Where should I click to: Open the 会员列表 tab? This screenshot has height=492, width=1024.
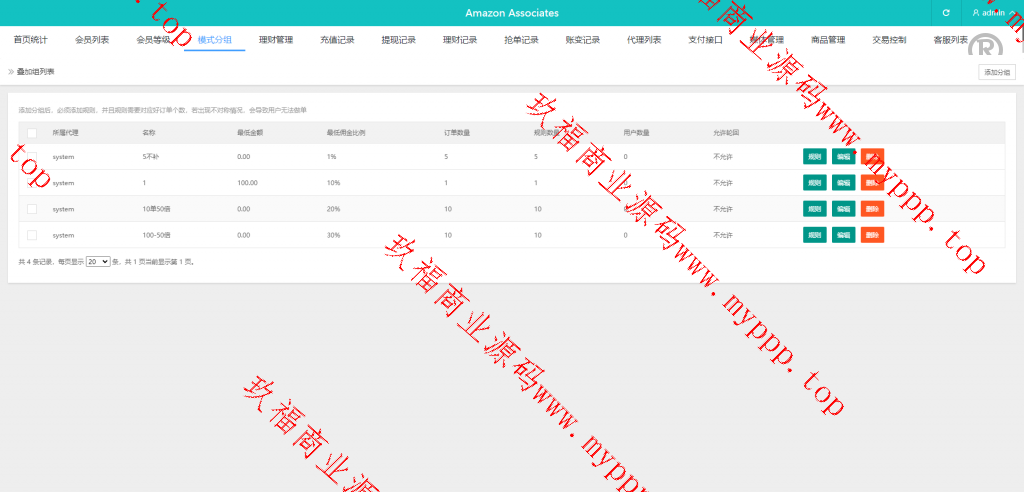pyautogui.click(x=92, y=40)
